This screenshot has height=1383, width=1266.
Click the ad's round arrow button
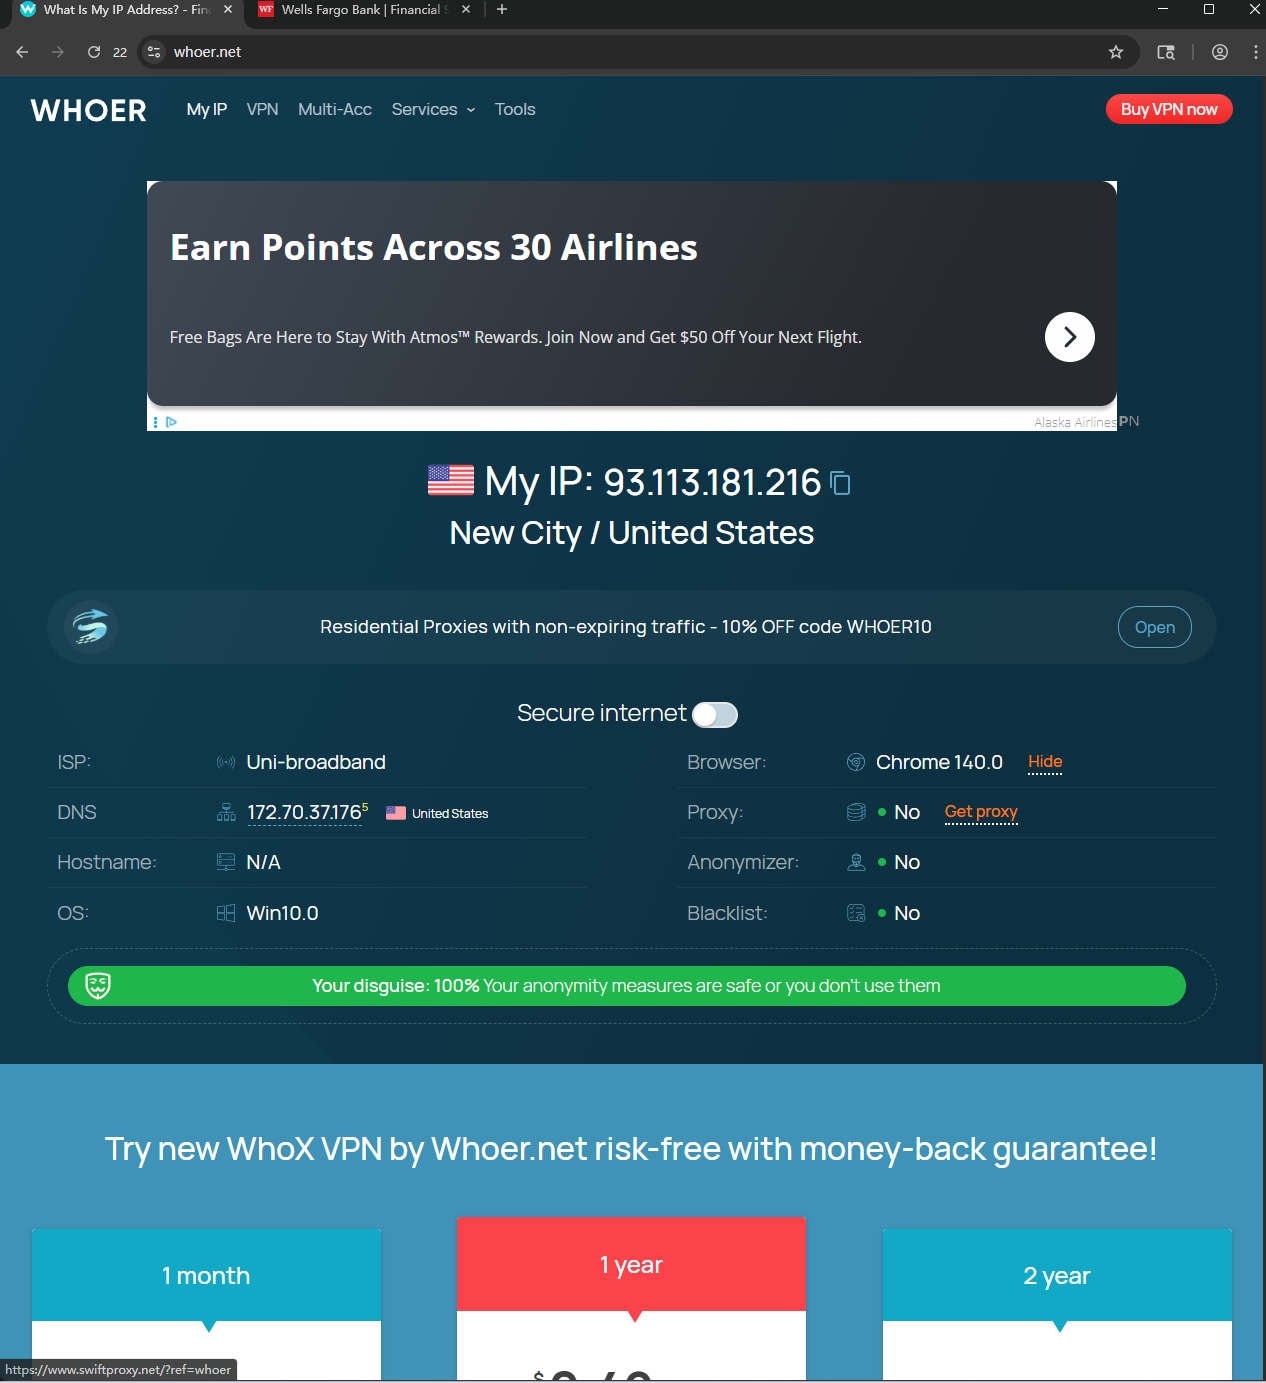[1069, 337]
